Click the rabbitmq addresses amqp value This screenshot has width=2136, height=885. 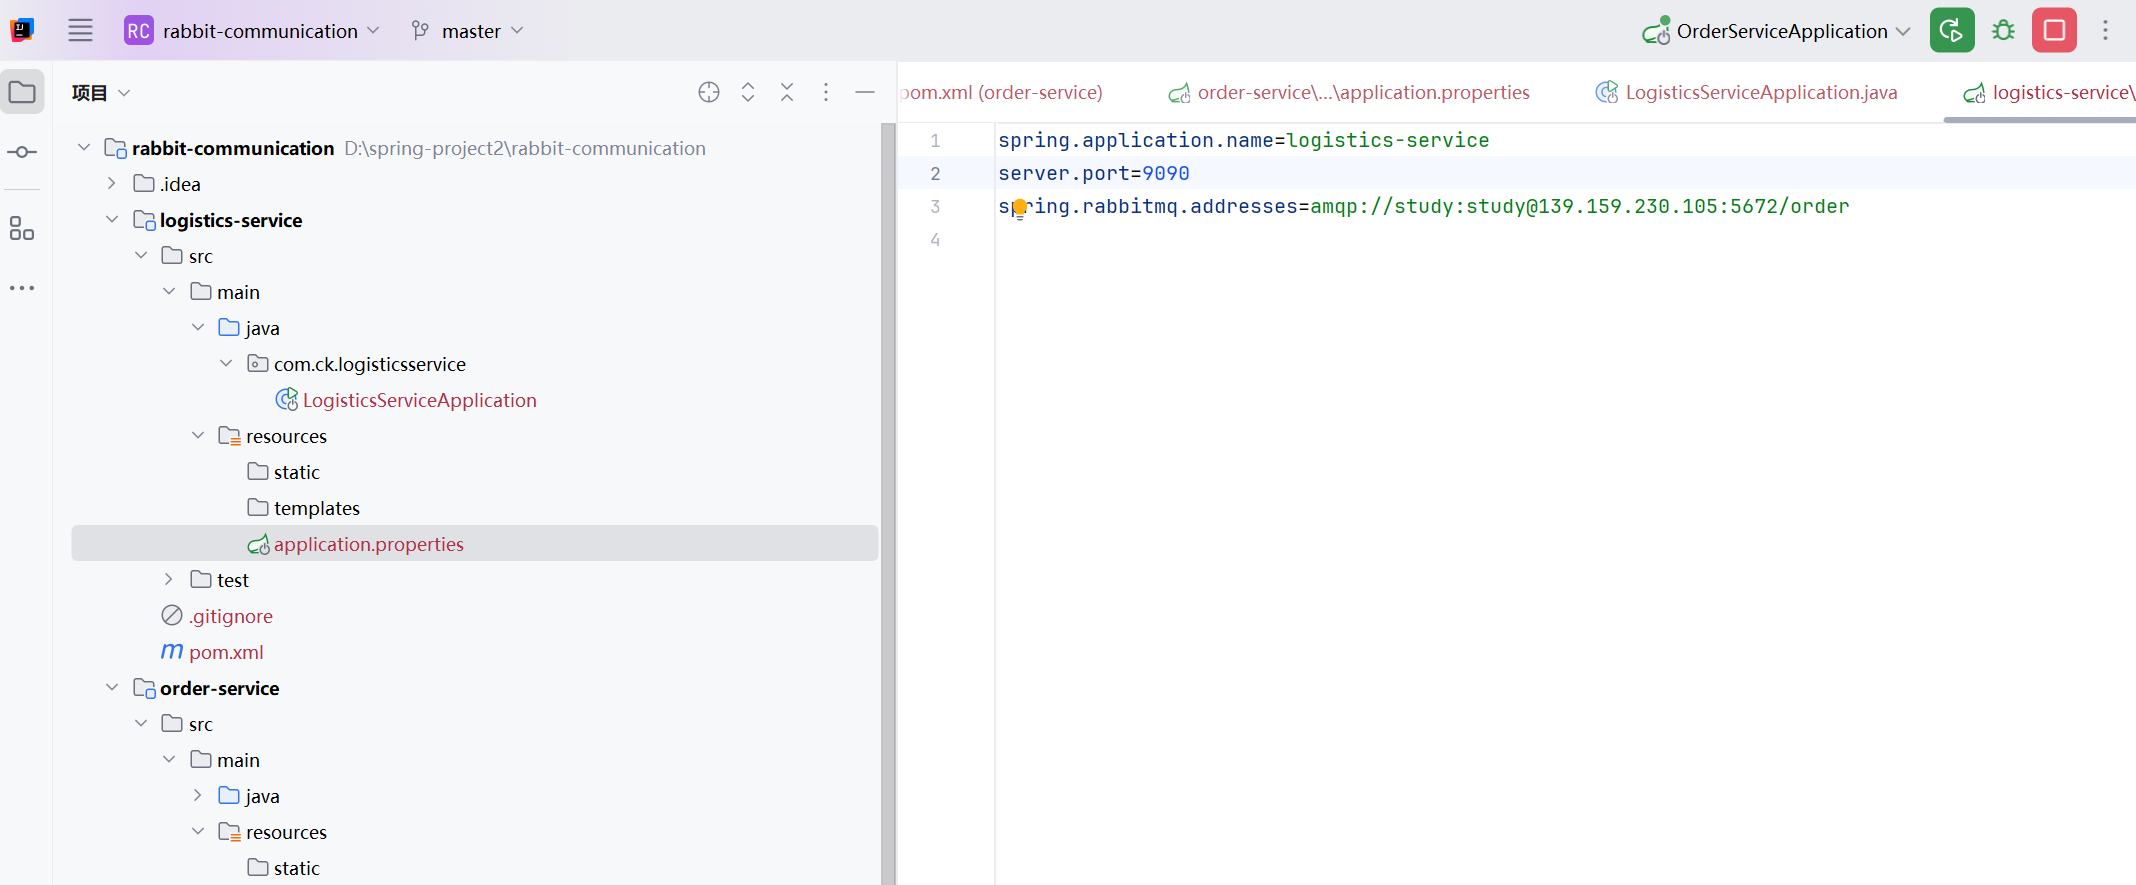(x=1580, y=206)
